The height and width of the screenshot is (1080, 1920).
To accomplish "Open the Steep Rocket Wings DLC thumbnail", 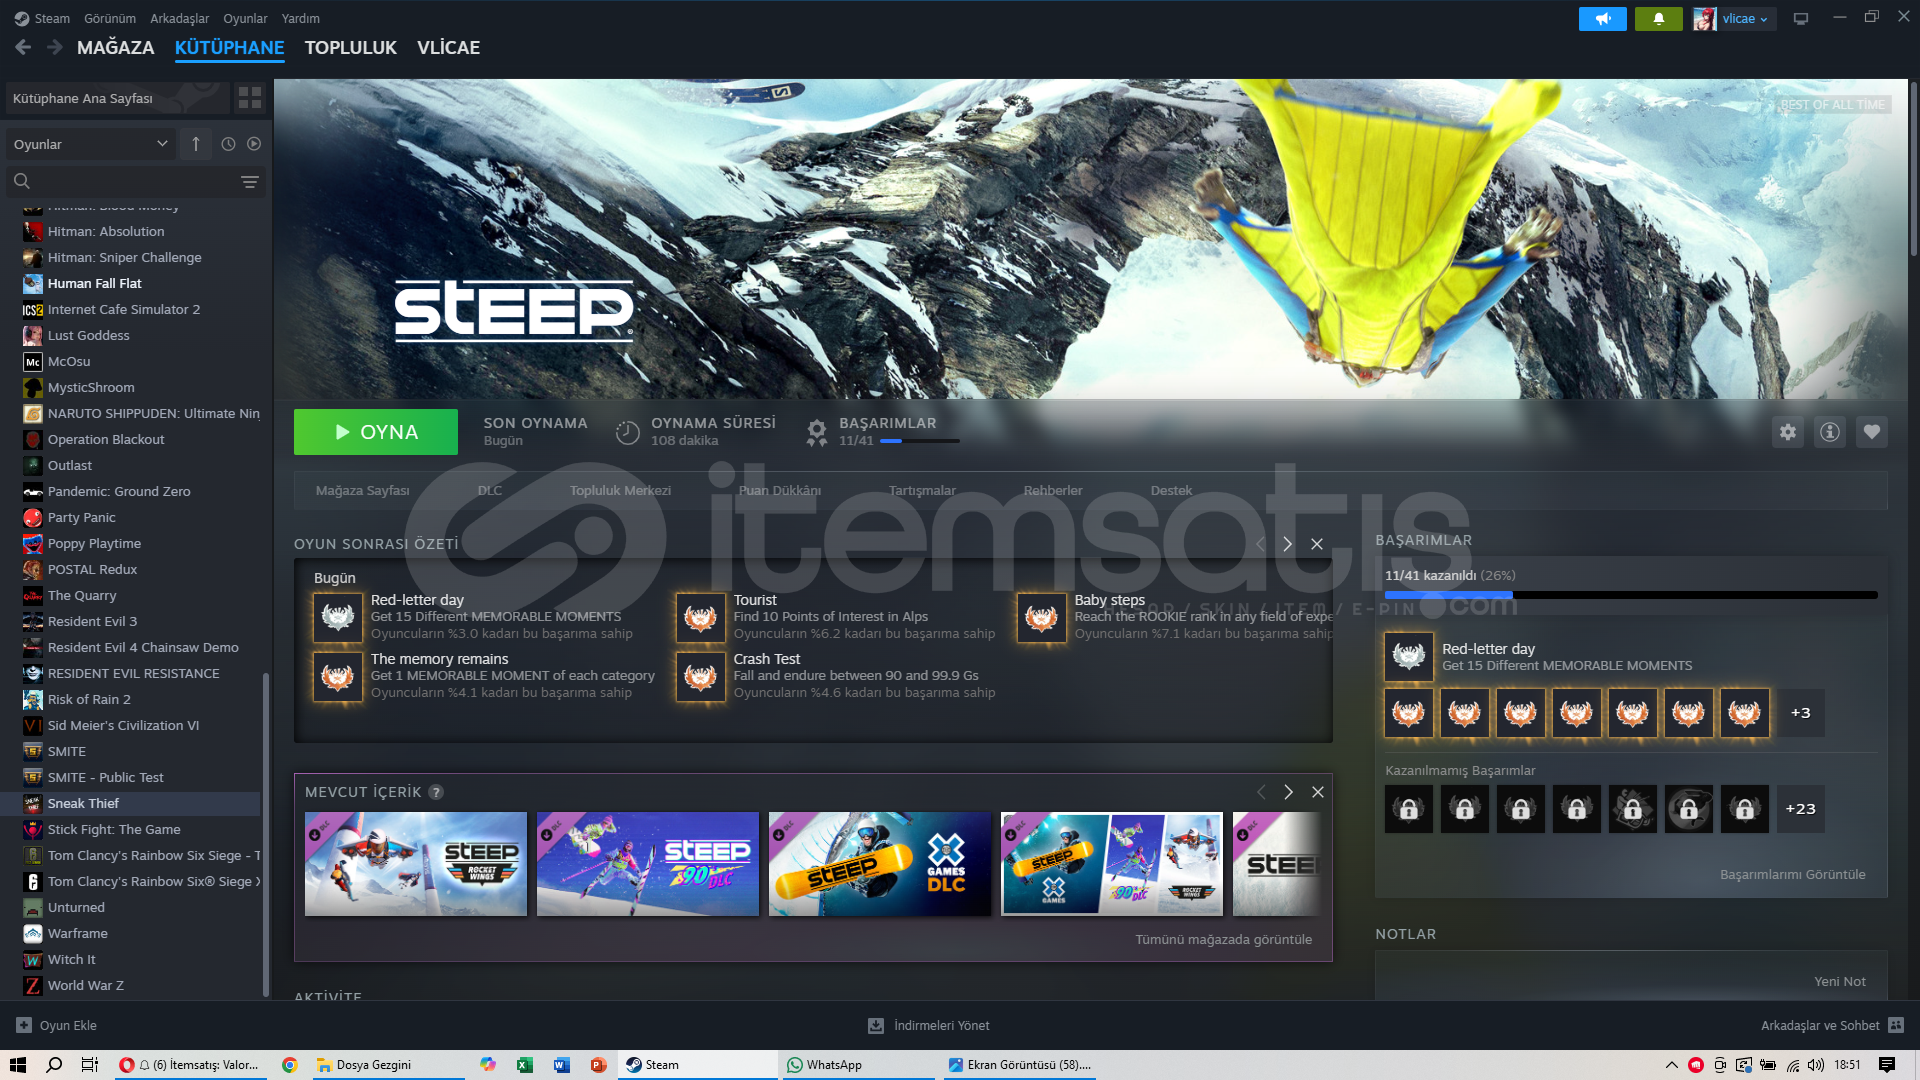I will 416,864.
